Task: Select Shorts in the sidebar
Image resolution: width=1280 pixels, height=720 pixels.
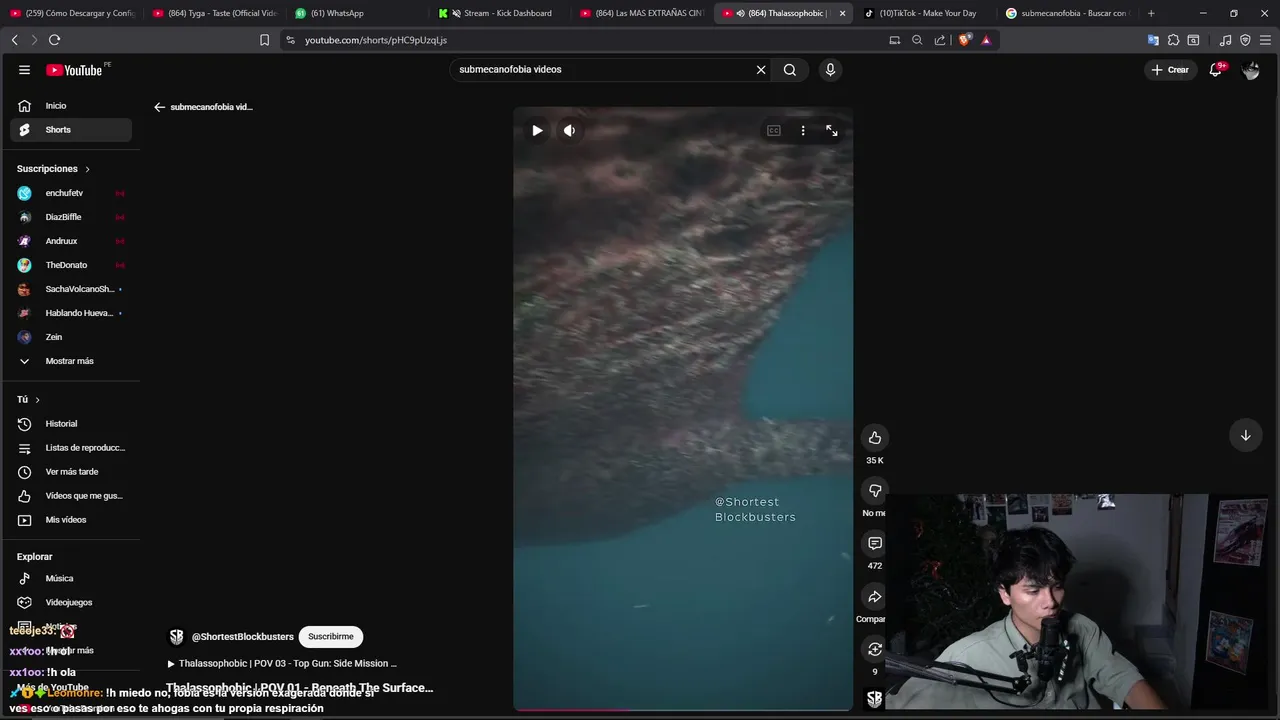Action: click(71, 130)
